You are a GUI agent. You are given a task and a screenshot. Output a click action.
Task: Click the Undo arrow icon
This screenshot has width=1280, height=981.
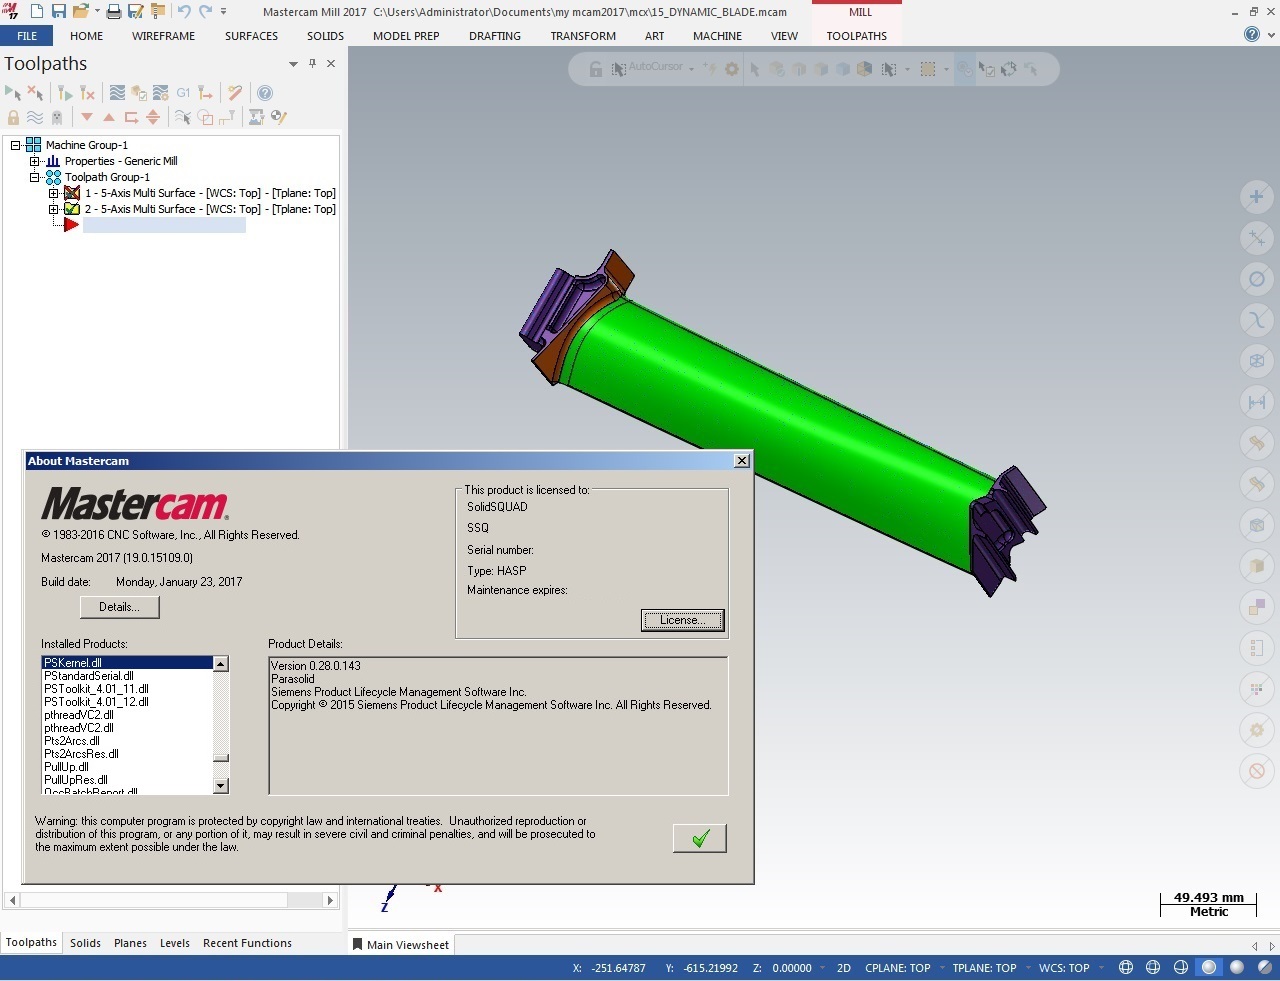coord(184,12)
